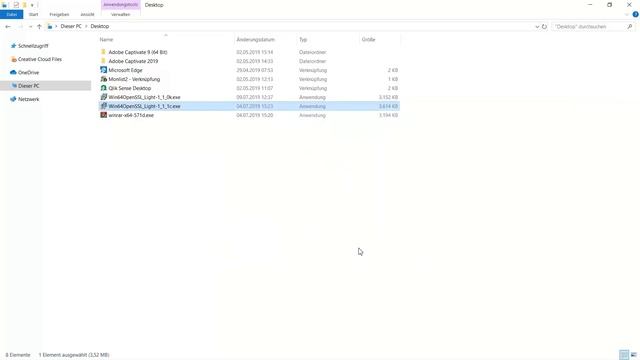The image size is (640, 360).
Task: Expand the ribbon with the chevron
Action: click(627, 14)
